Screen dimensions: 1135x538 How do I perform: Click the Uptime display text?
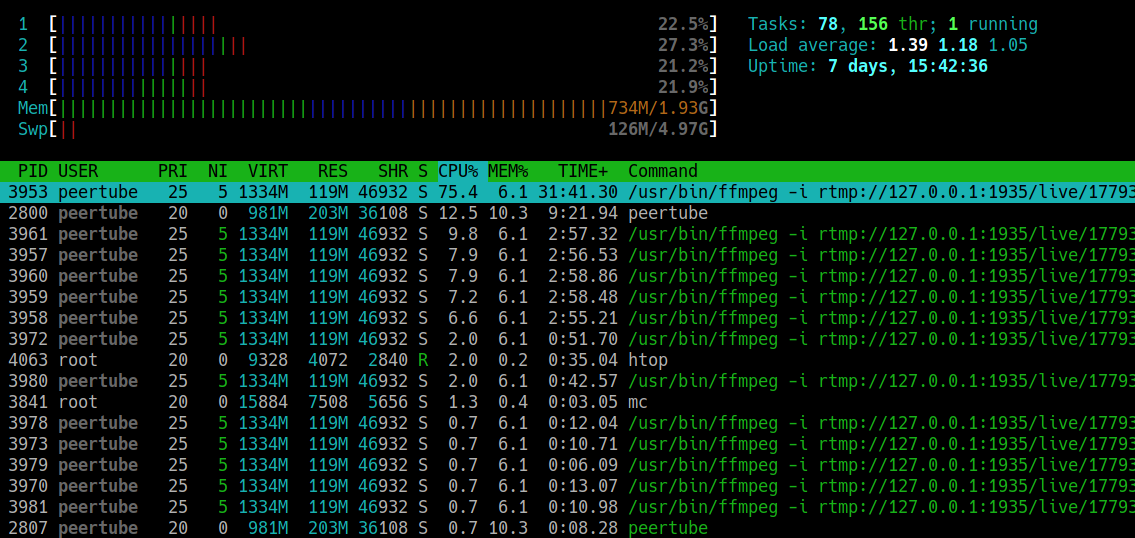[x=867, y=66]
